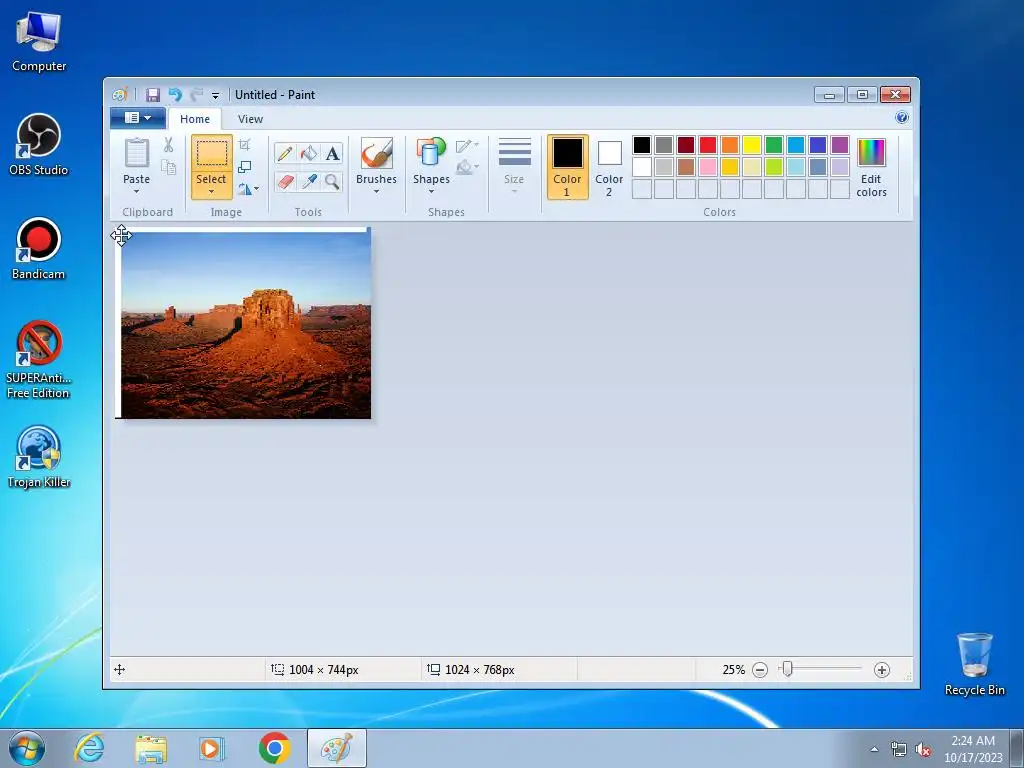This screenshot has width=1024, height=768.
Task: Open the Bandicam desktop shortcut
Action: click(39, 249)
